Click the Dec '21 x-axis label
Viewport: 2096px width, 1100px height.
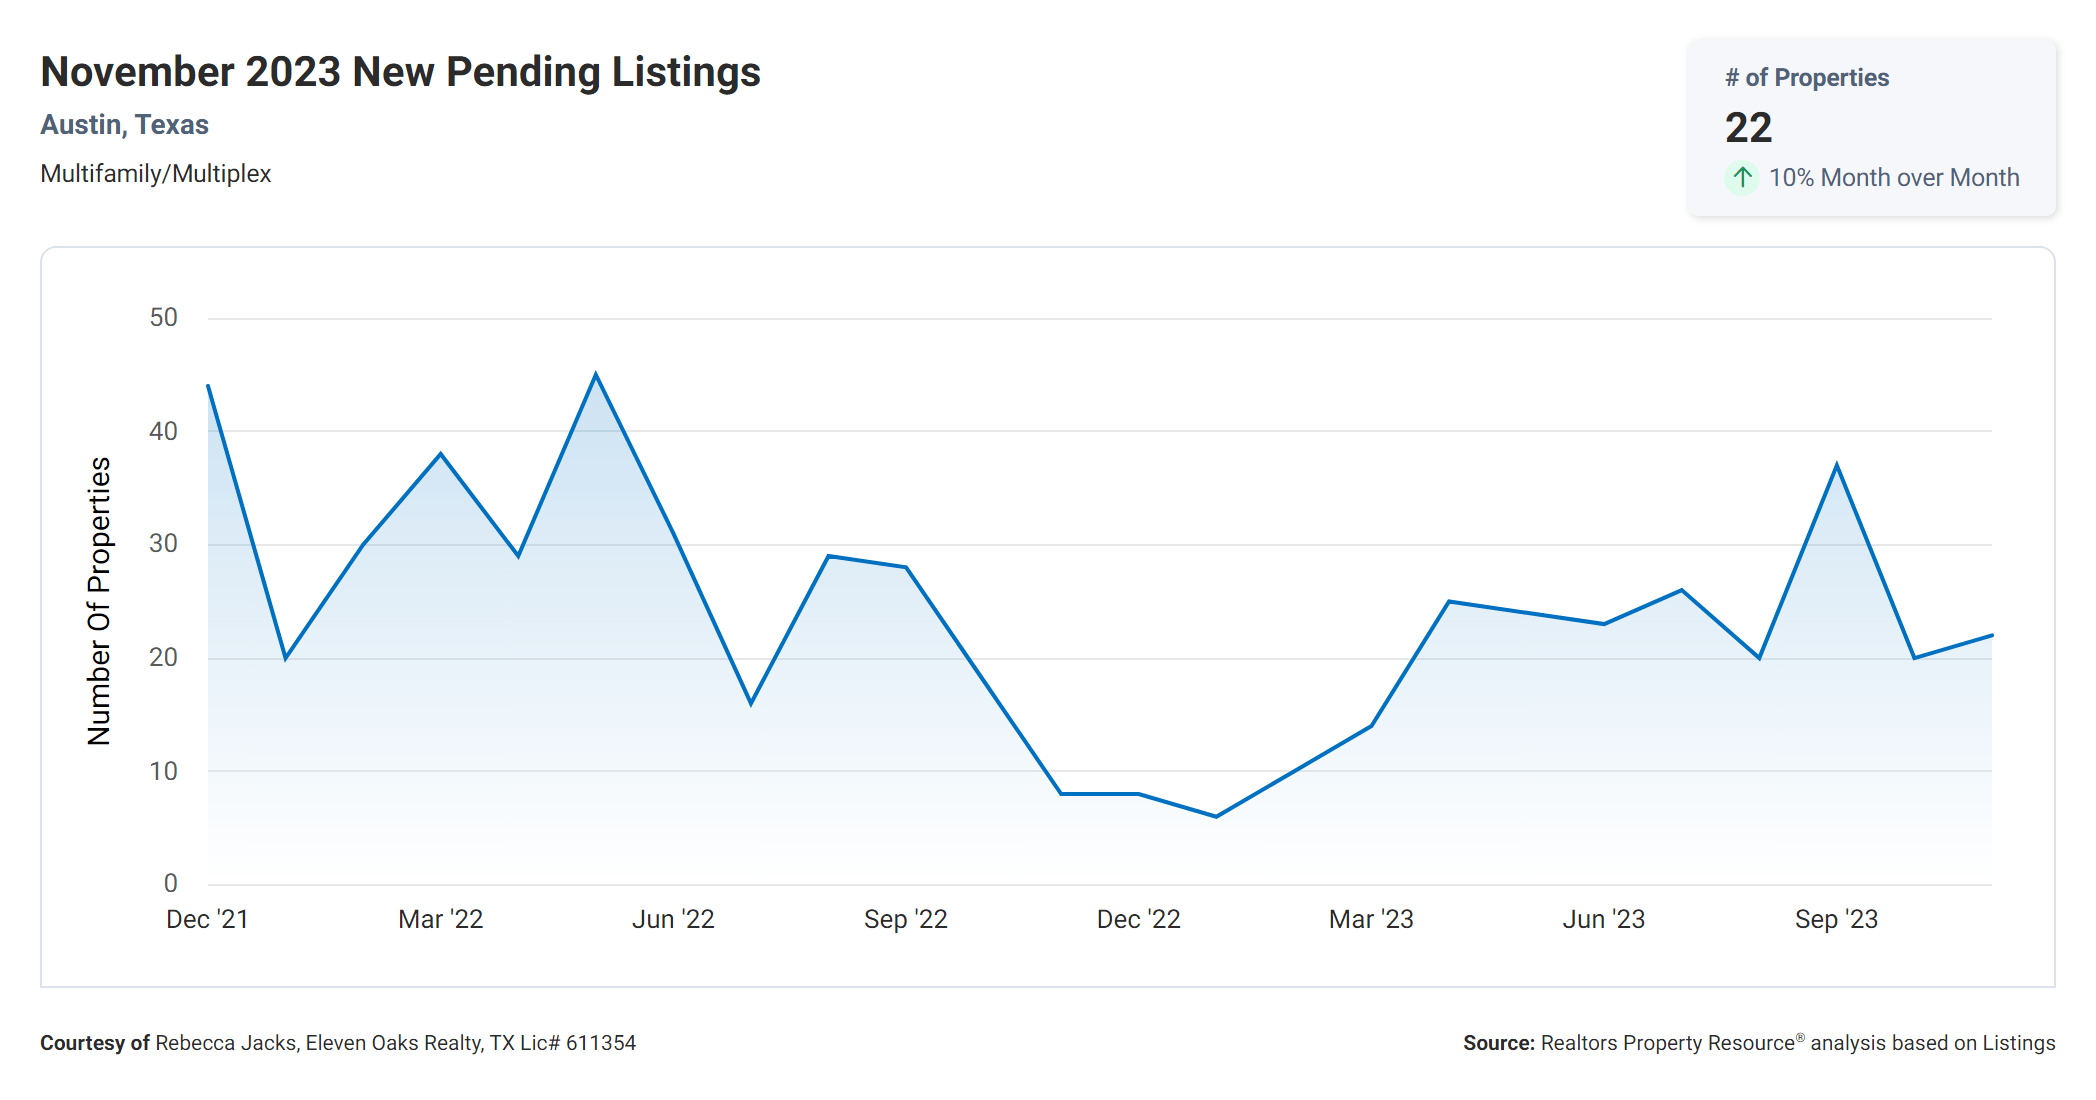click(x=207, y=919)
